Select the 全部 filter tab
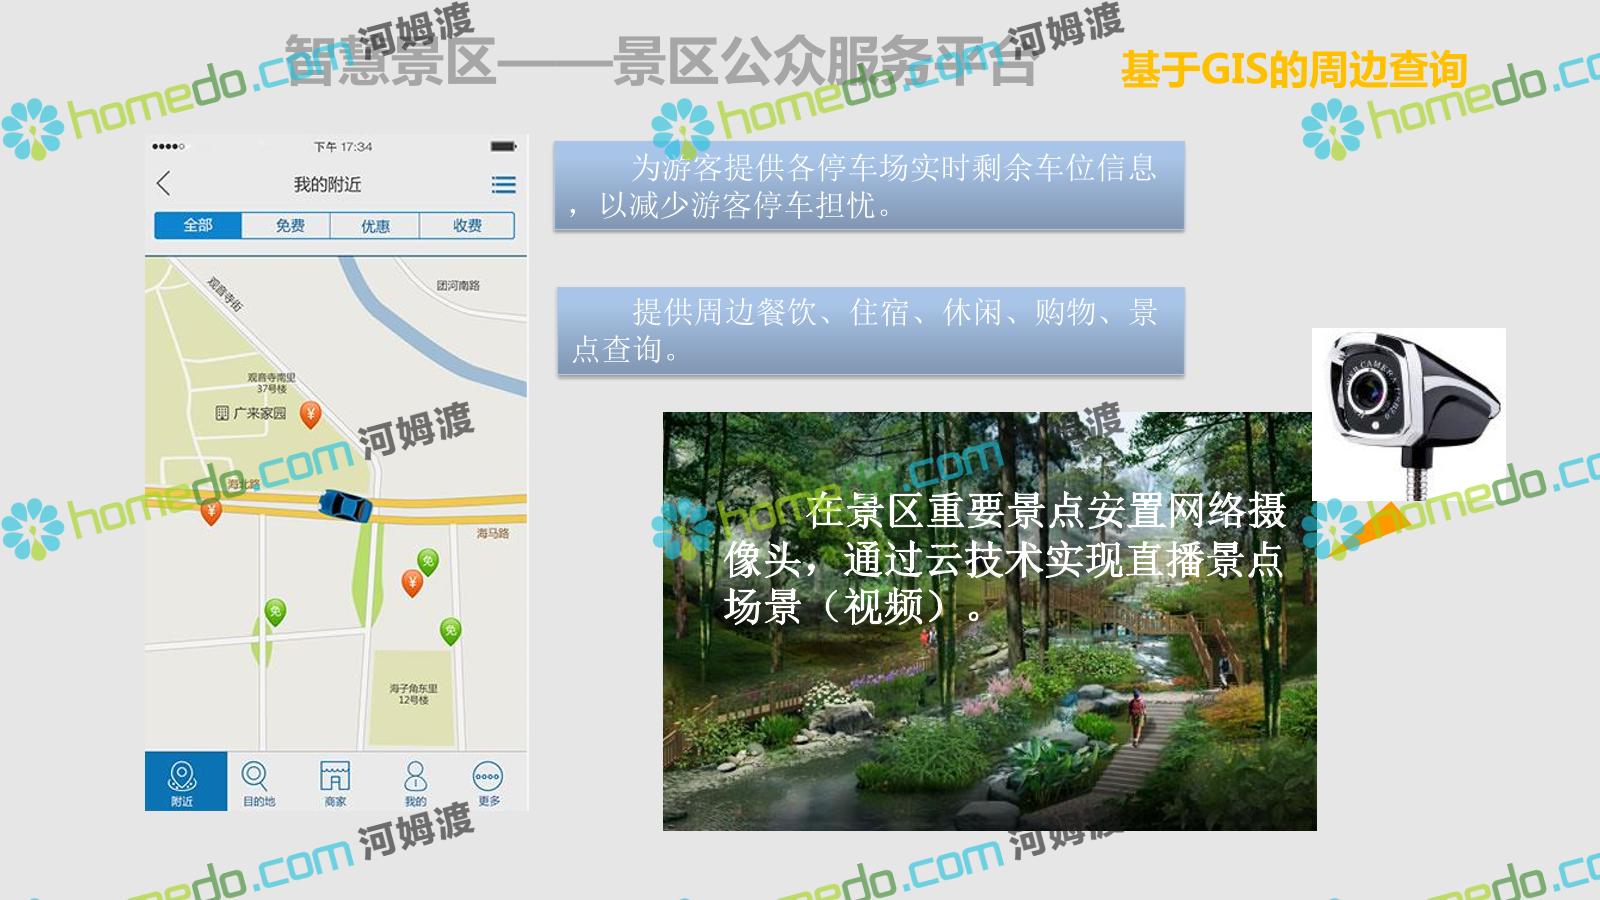 pos(198,226)
